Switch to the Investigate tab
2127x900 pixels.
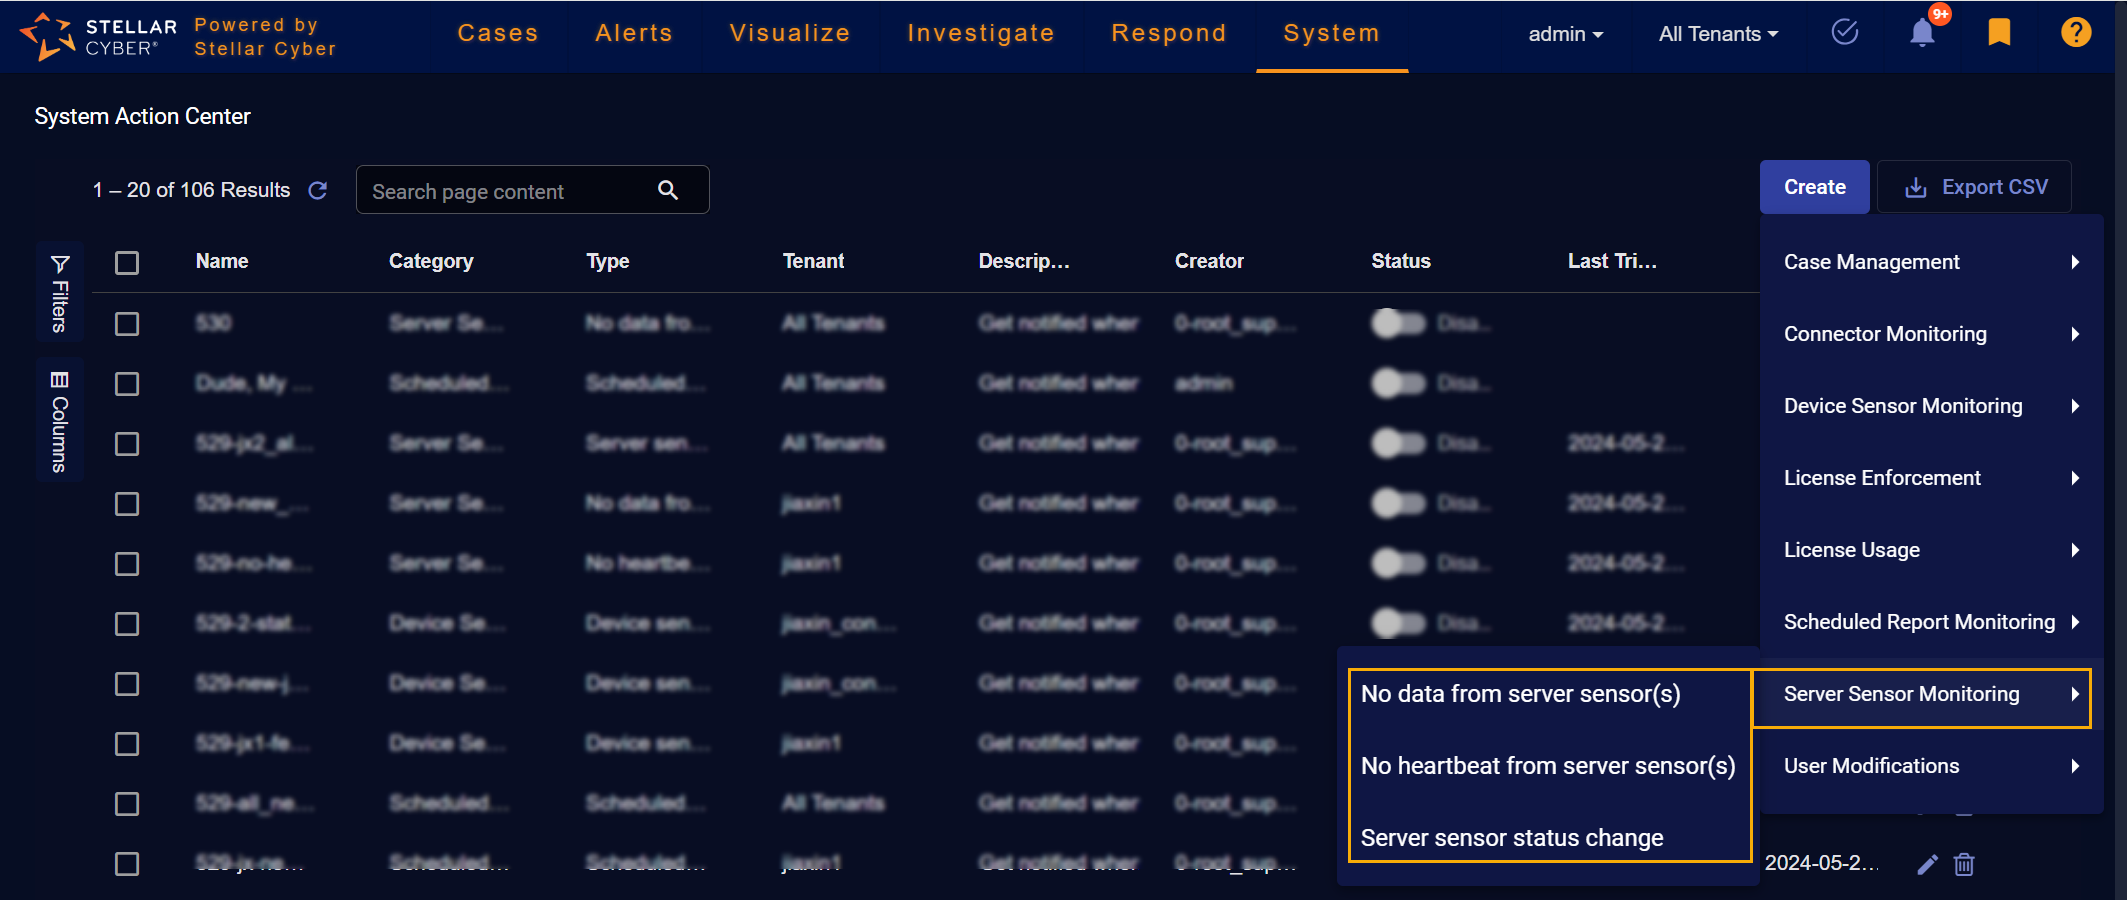(x=980, y=33)
